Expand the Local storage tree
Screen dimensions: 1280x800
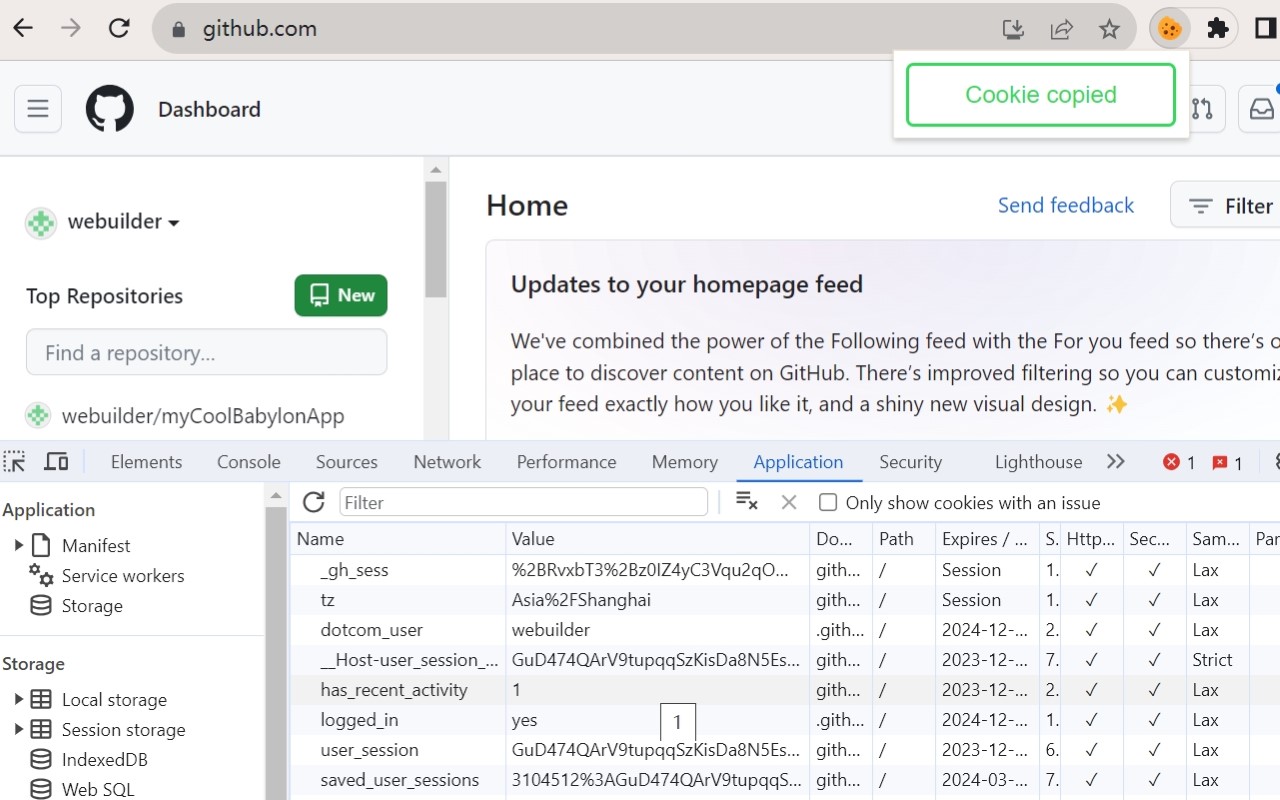(20, 699)
